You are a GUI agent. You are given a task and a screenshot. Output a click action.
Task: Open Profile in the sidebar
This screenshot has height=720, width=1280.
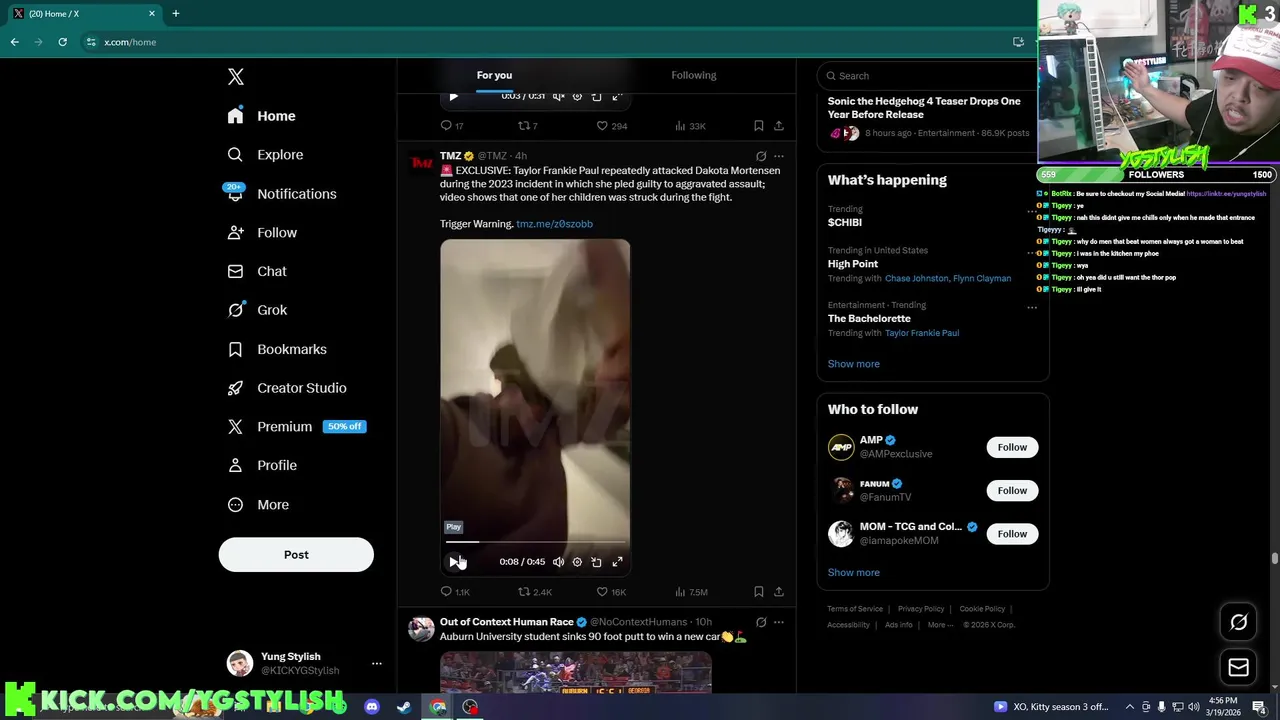[x=262, y=465]
